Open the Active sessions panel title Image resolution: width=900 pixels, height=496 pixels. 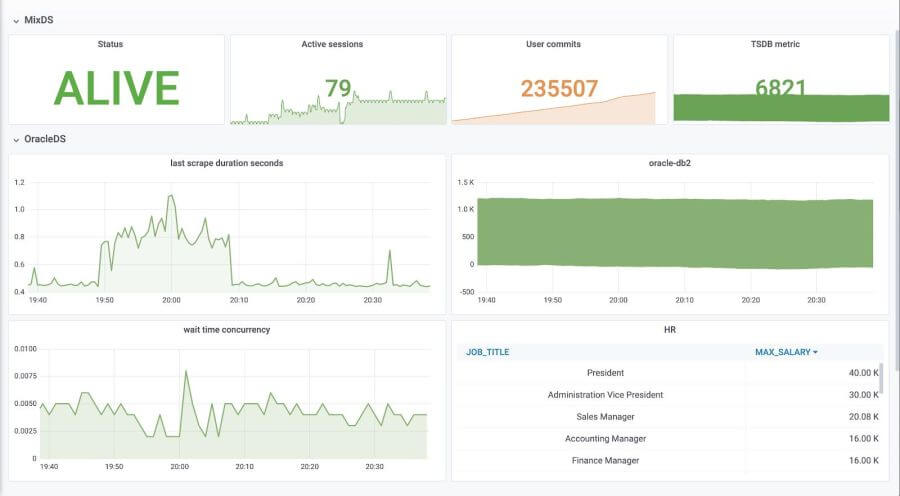pyautogui.click(x=332, y=44)
